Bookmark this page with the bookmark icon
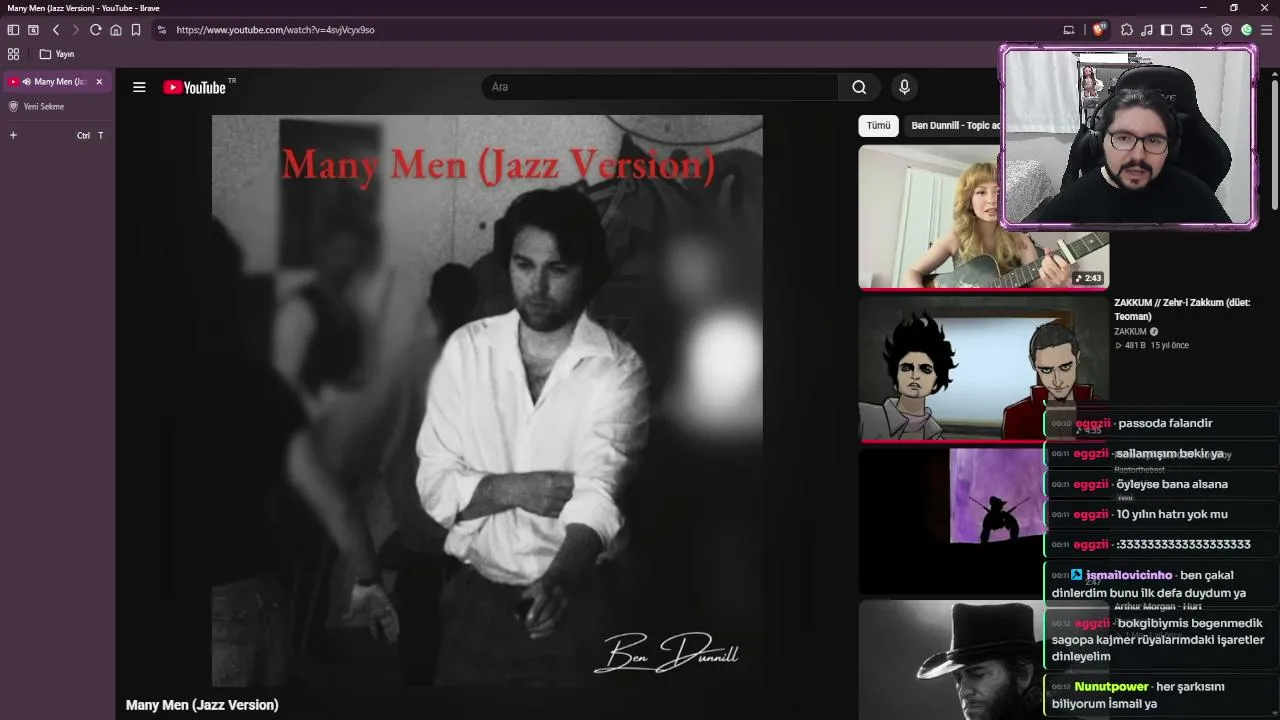Viewport: 1280px width, 720px height. point(136,30)
